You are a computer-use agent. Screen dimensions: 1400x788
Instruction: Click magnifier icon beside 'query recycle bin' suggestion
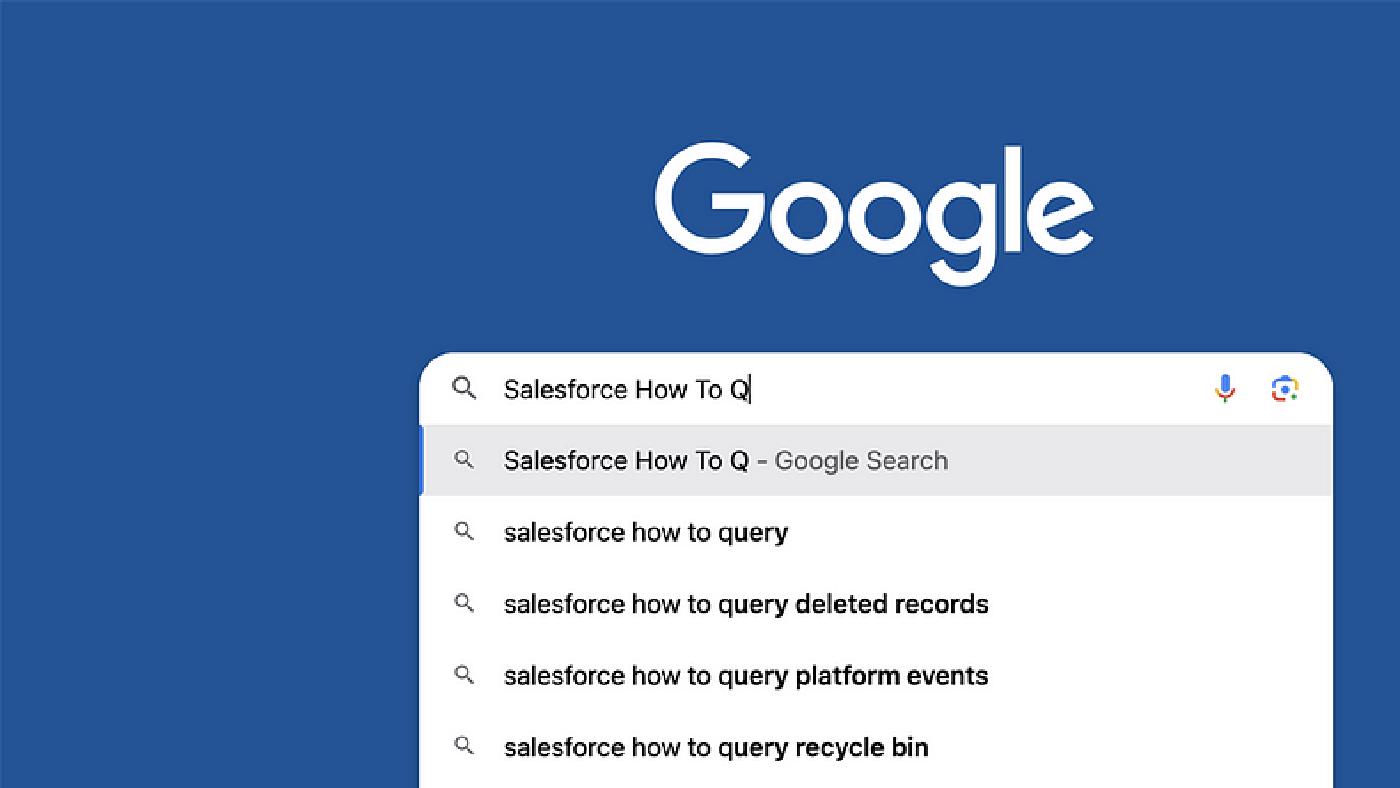click(464, 747)
